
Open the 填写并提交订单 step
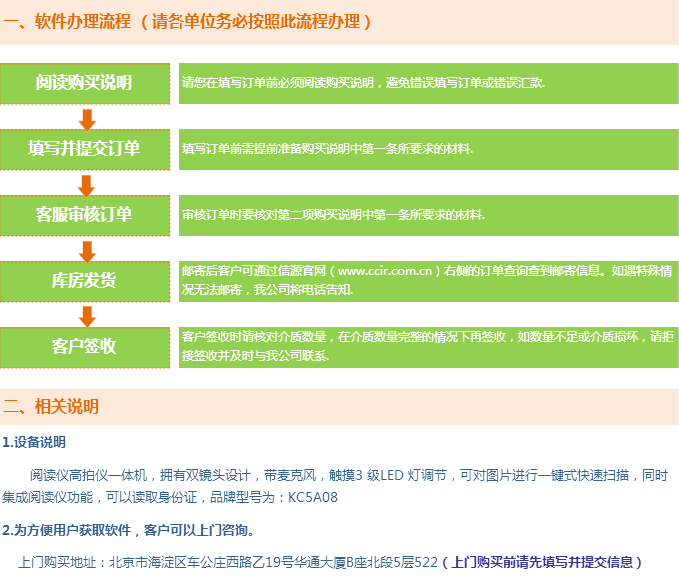click(x=85, y=149)
